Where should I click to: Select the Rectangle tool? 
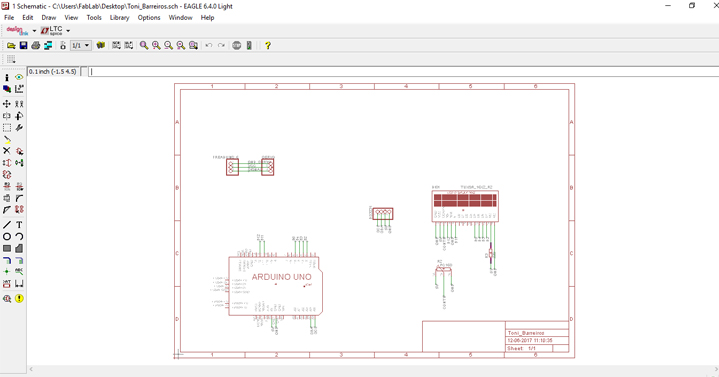7,249
